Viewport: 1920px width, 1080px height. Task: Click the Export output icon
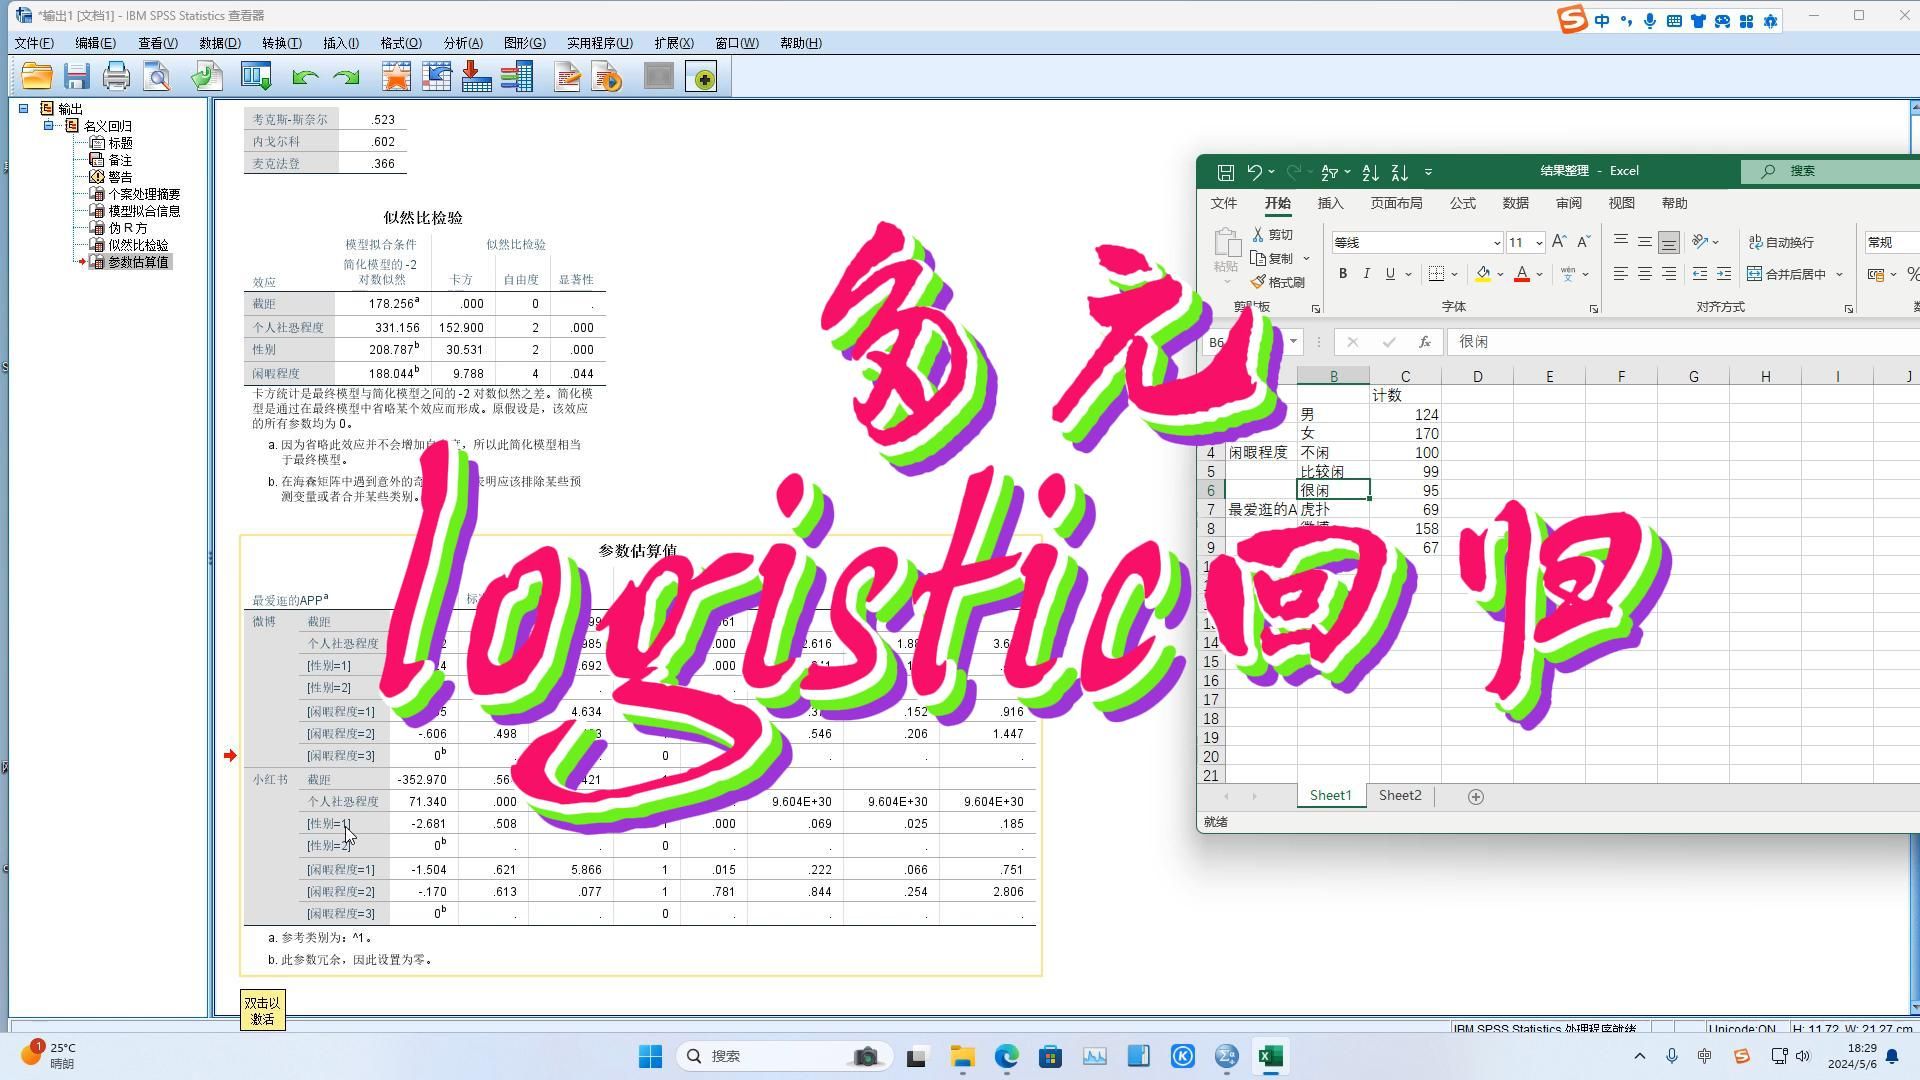pyautogui.click(x=207, y=77)
